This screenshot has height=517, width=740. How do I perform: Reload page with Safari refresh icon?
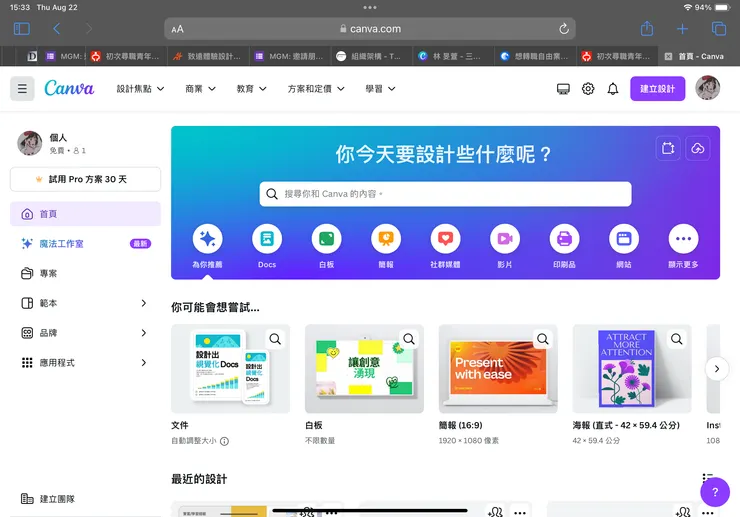click(x=564, y=29)
